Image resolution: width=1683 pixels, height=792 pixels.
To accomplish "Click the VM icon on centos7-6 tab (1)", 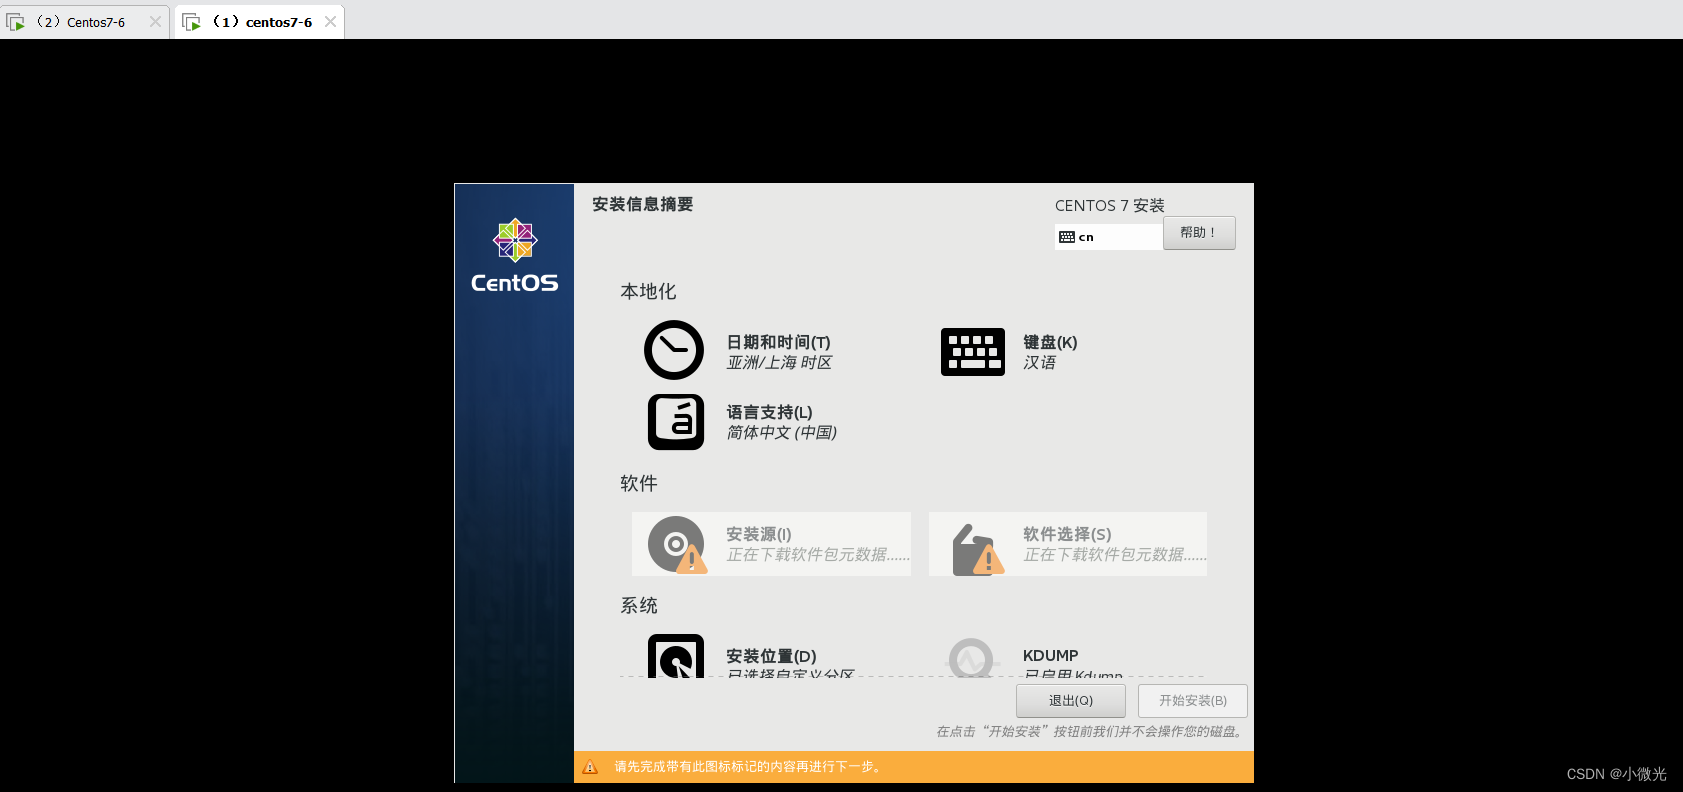I will (x=191, y=21).
